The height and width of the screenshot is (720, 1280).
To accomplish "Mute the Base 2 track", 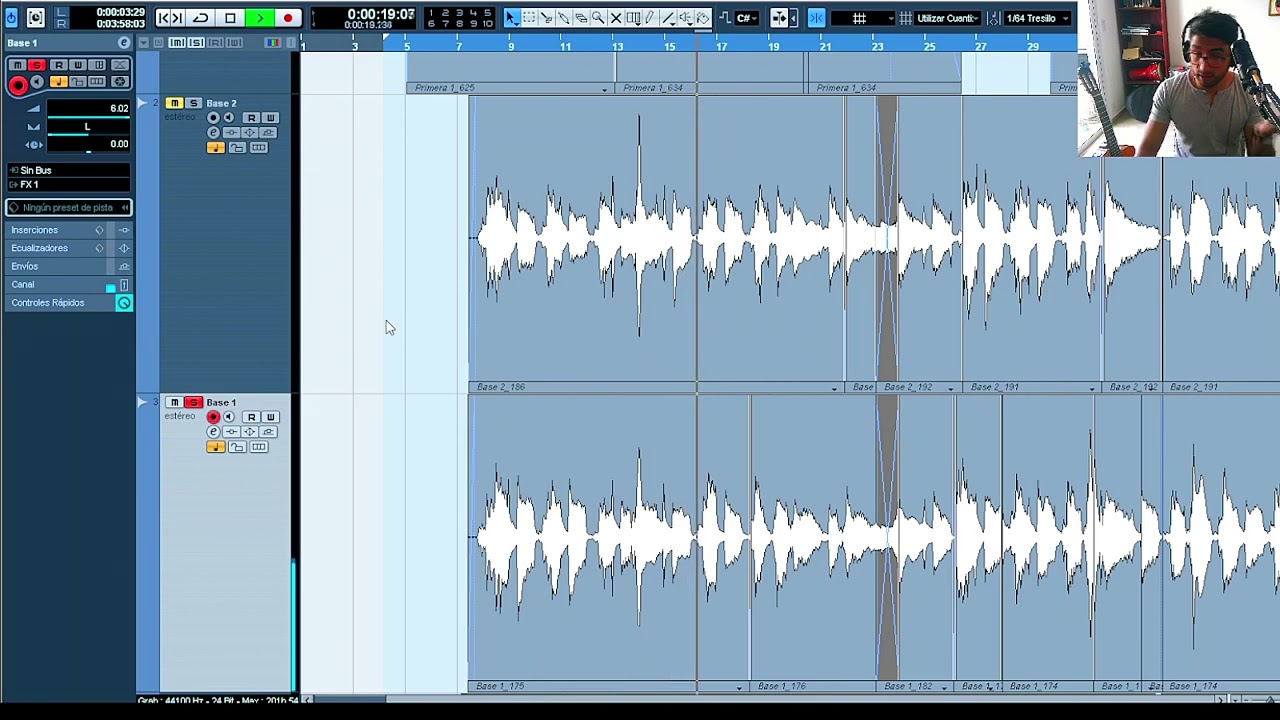I will [x=175, y=103].
